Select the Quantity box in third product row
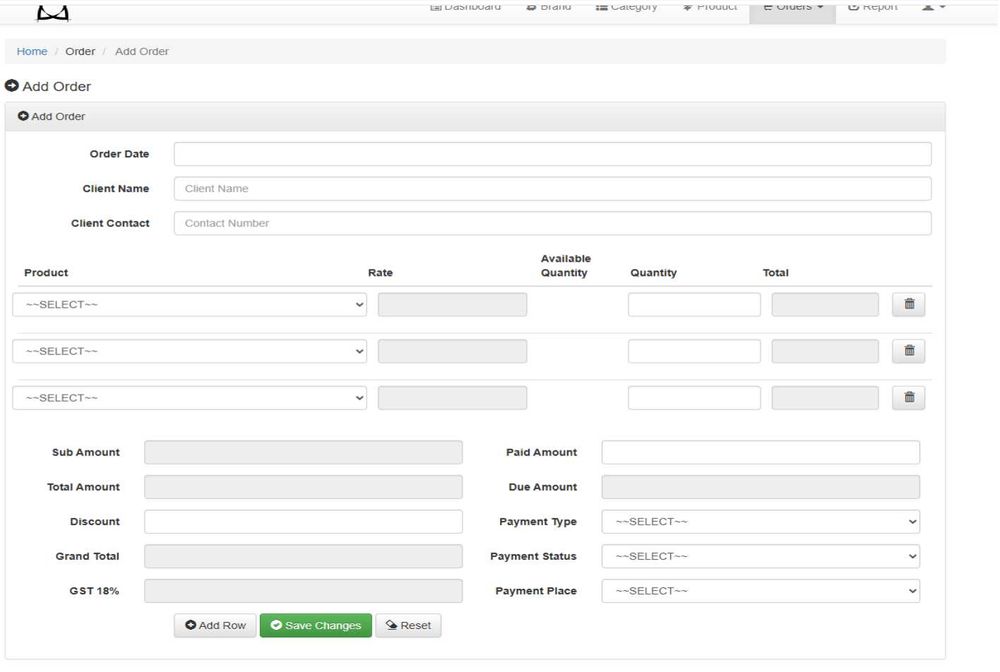The width and height of the screenshot is (1000, 672). pyautogui.click(x=694, y=398)
